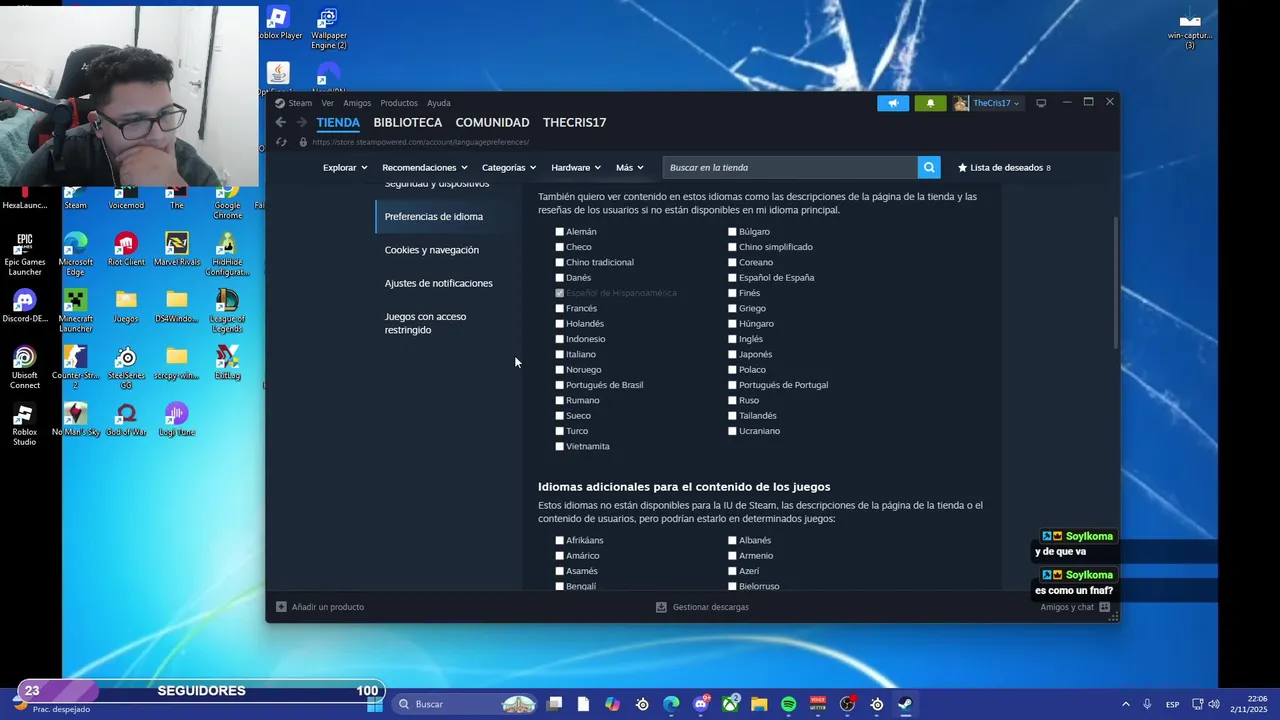Click the Windows taskbar Buscar box
The height and width of the screenshot is (720, 1280).
pyautogui.click(x=466, y=704)
